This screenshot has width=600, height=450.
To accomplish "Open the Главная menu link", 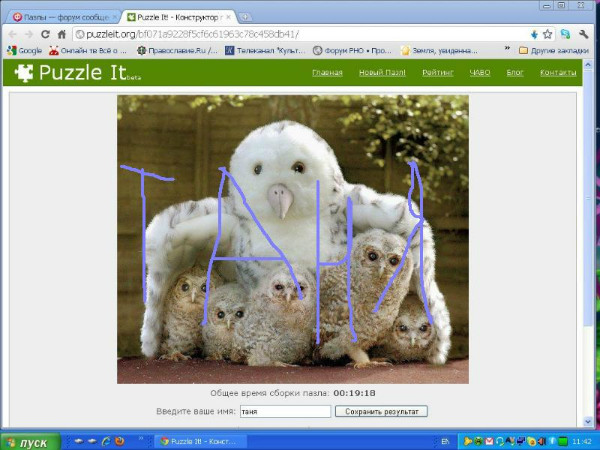I will tap(327, 73).
